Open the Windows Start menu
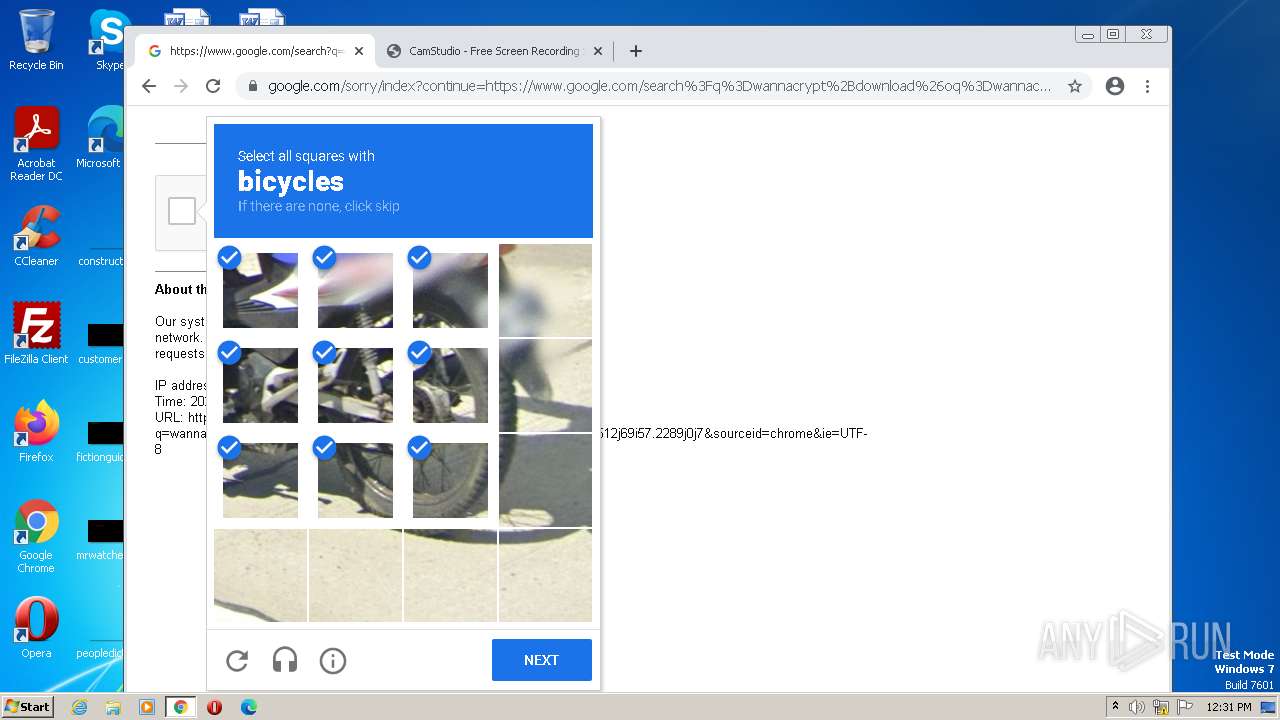The image size is (1280, 720). point(27,707)
